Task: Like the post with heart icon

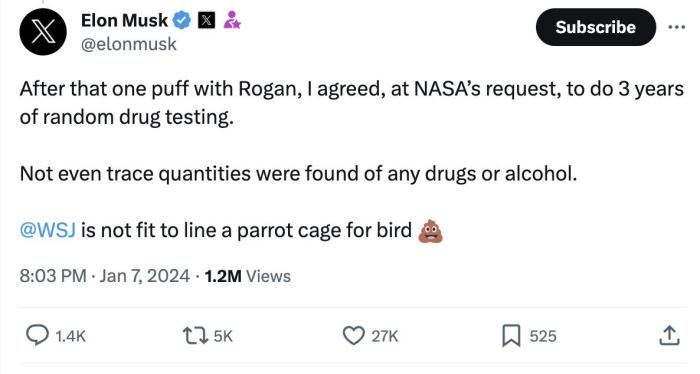Action: click(x=353, y=336)
